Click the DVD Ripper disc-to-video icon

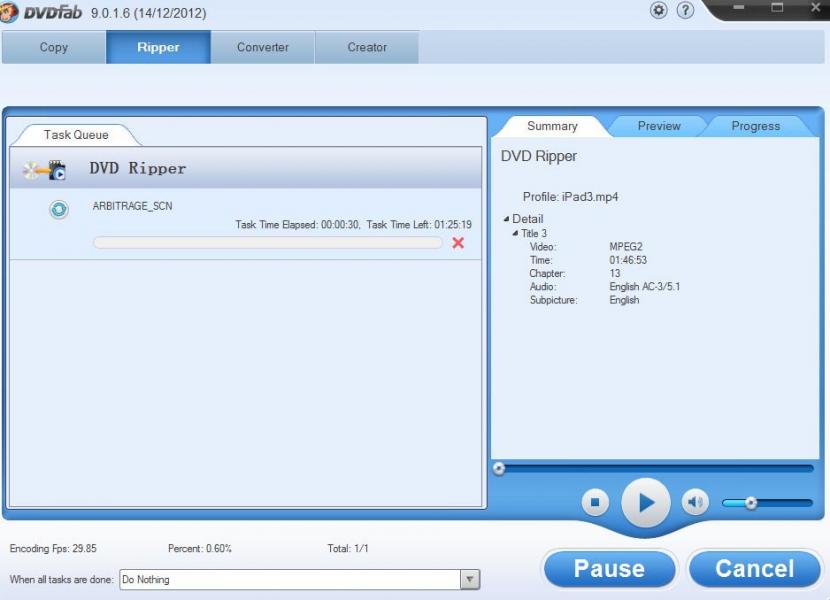coord(44,169)
